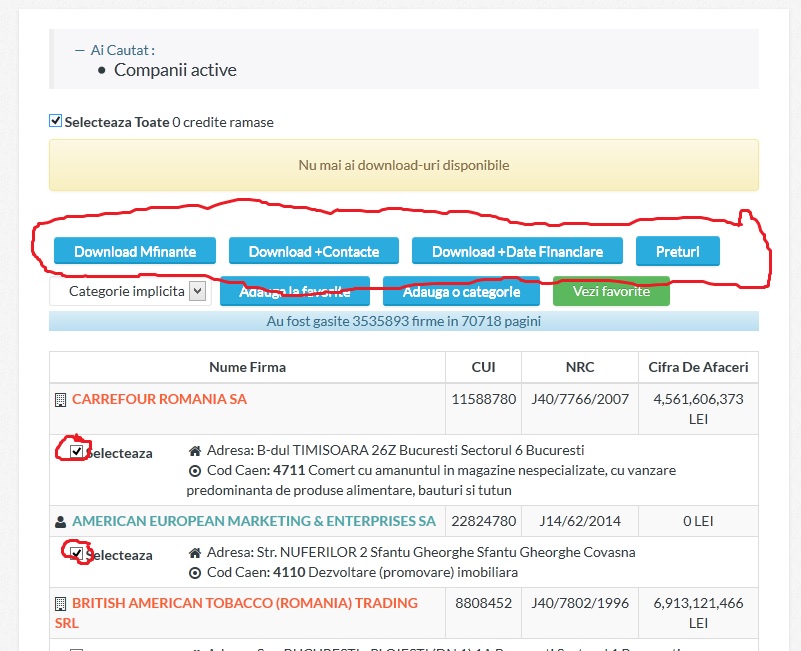Click the 0 LEI turnover cell
The image size is (801, 651).
(x=698, y=521)
